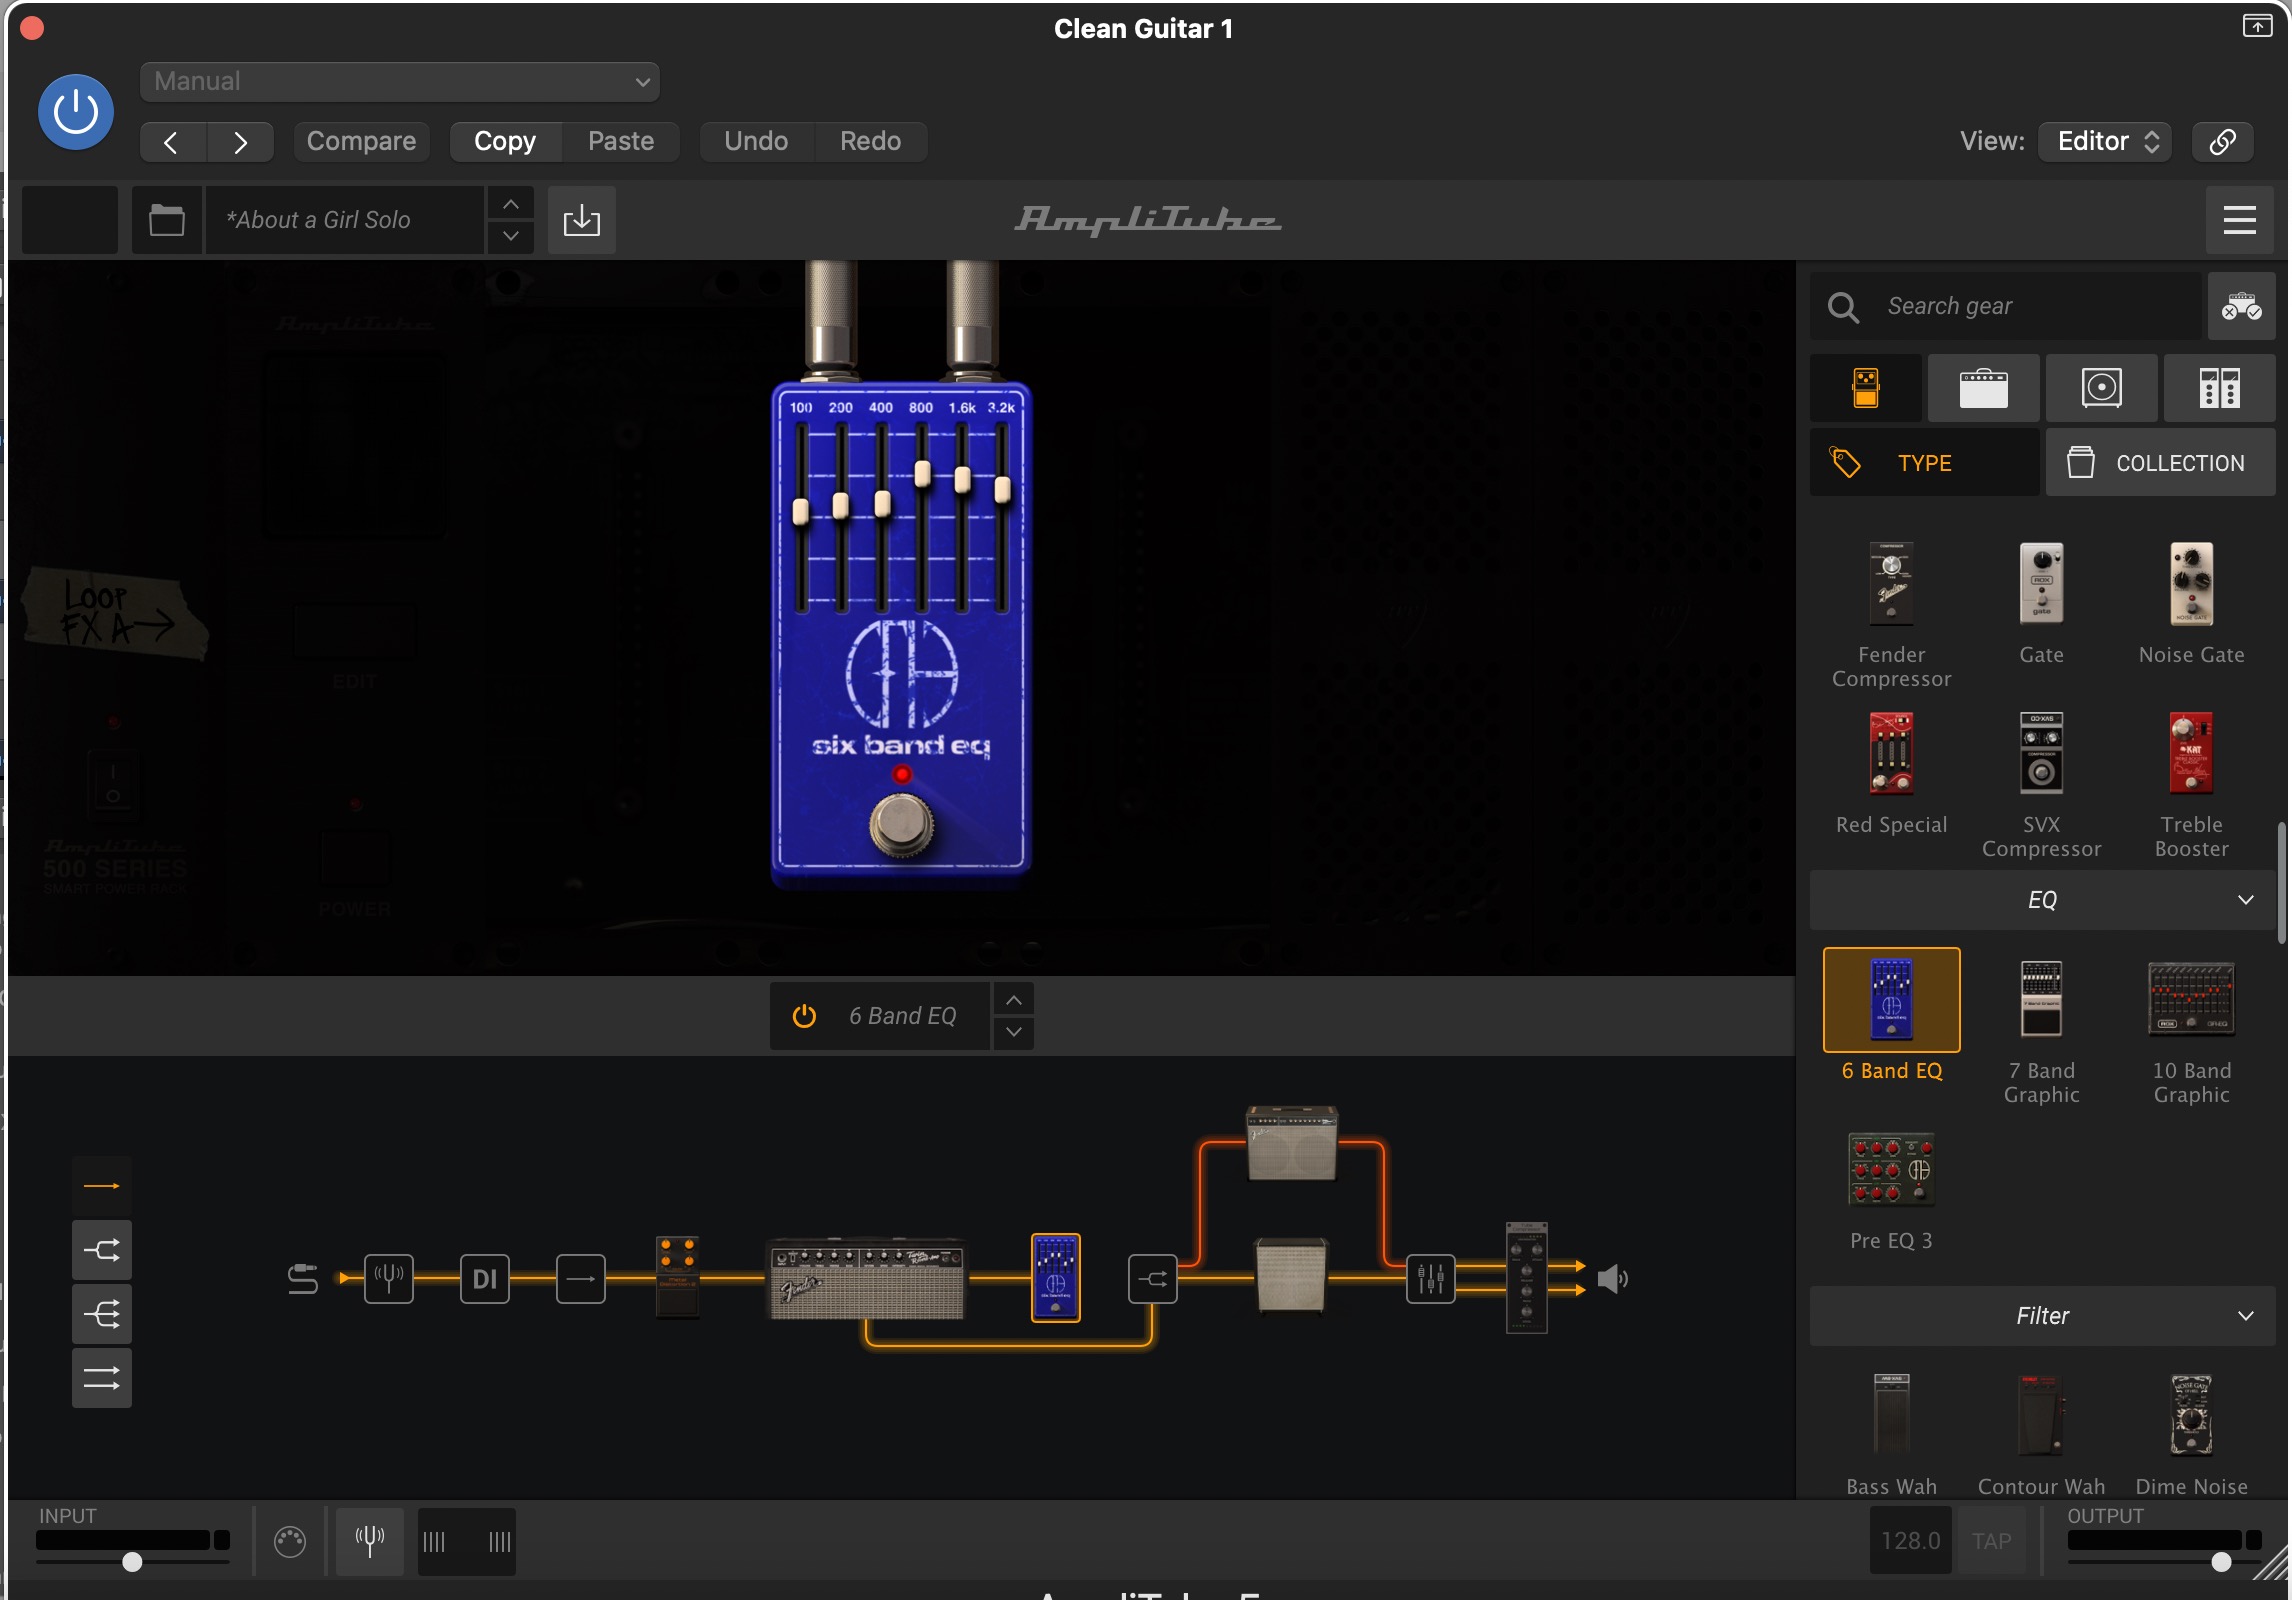Click the Paste button
The height and width of the screenshot is (1600, 2292).
tap(621, 142)
